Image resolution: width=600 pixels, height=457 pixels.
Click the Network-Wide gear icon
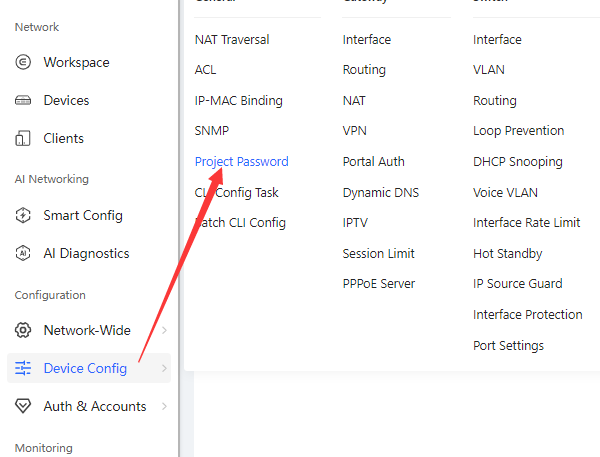point(23,330)
